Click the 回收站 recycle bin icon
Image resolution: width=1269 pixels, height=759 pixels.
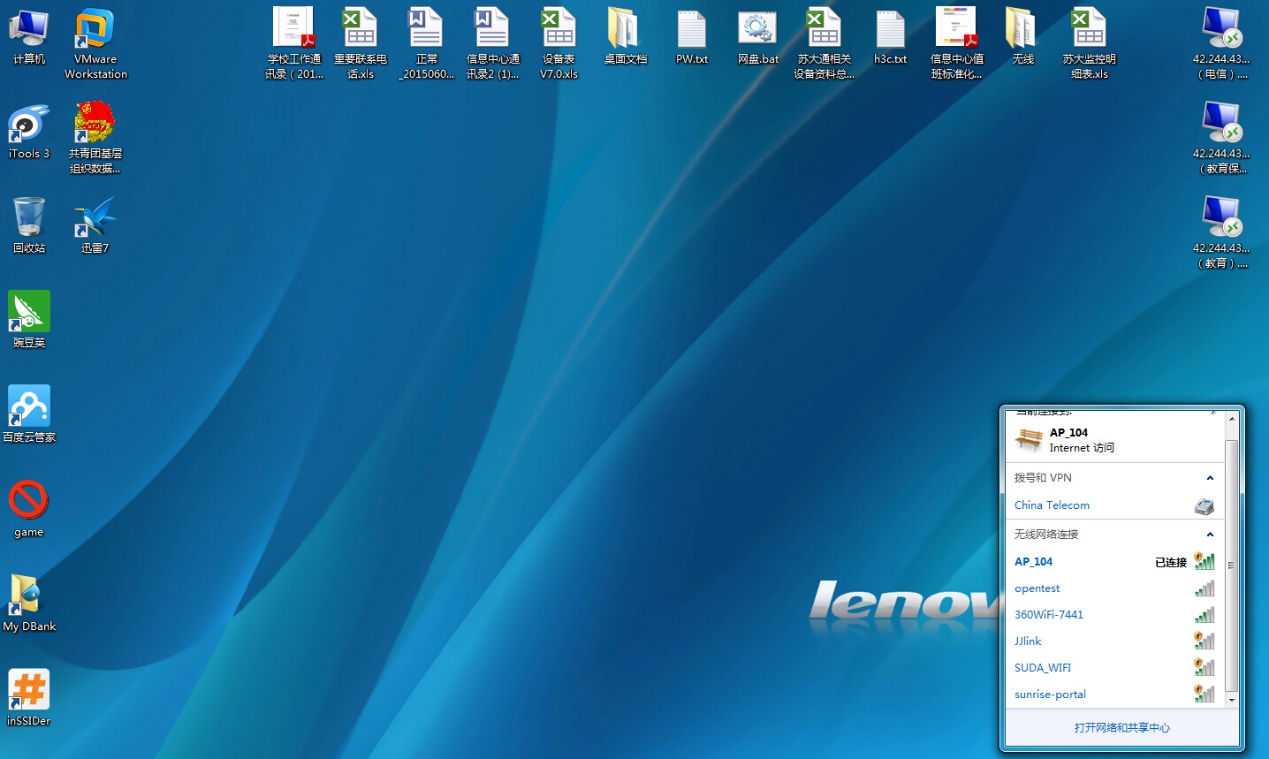tap(29, 219)
